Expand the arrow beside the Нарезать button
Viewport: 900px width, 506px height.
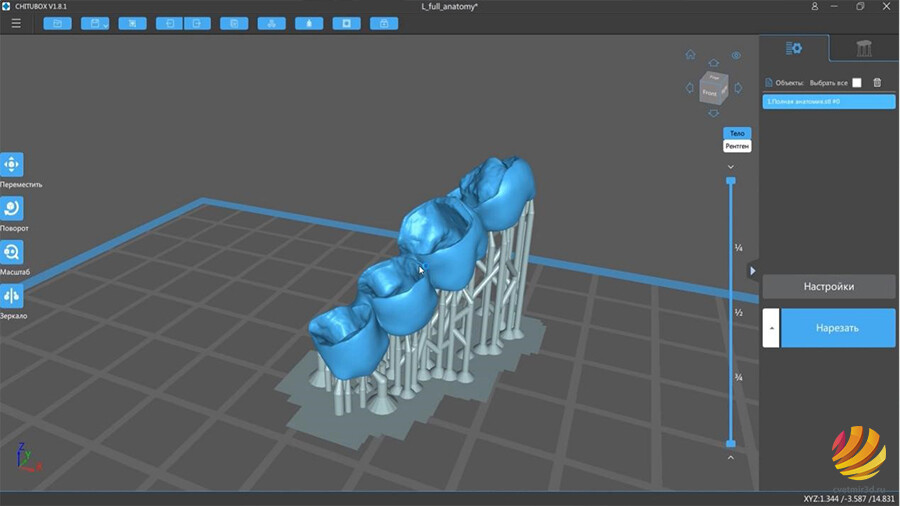[x=771, y=328]
